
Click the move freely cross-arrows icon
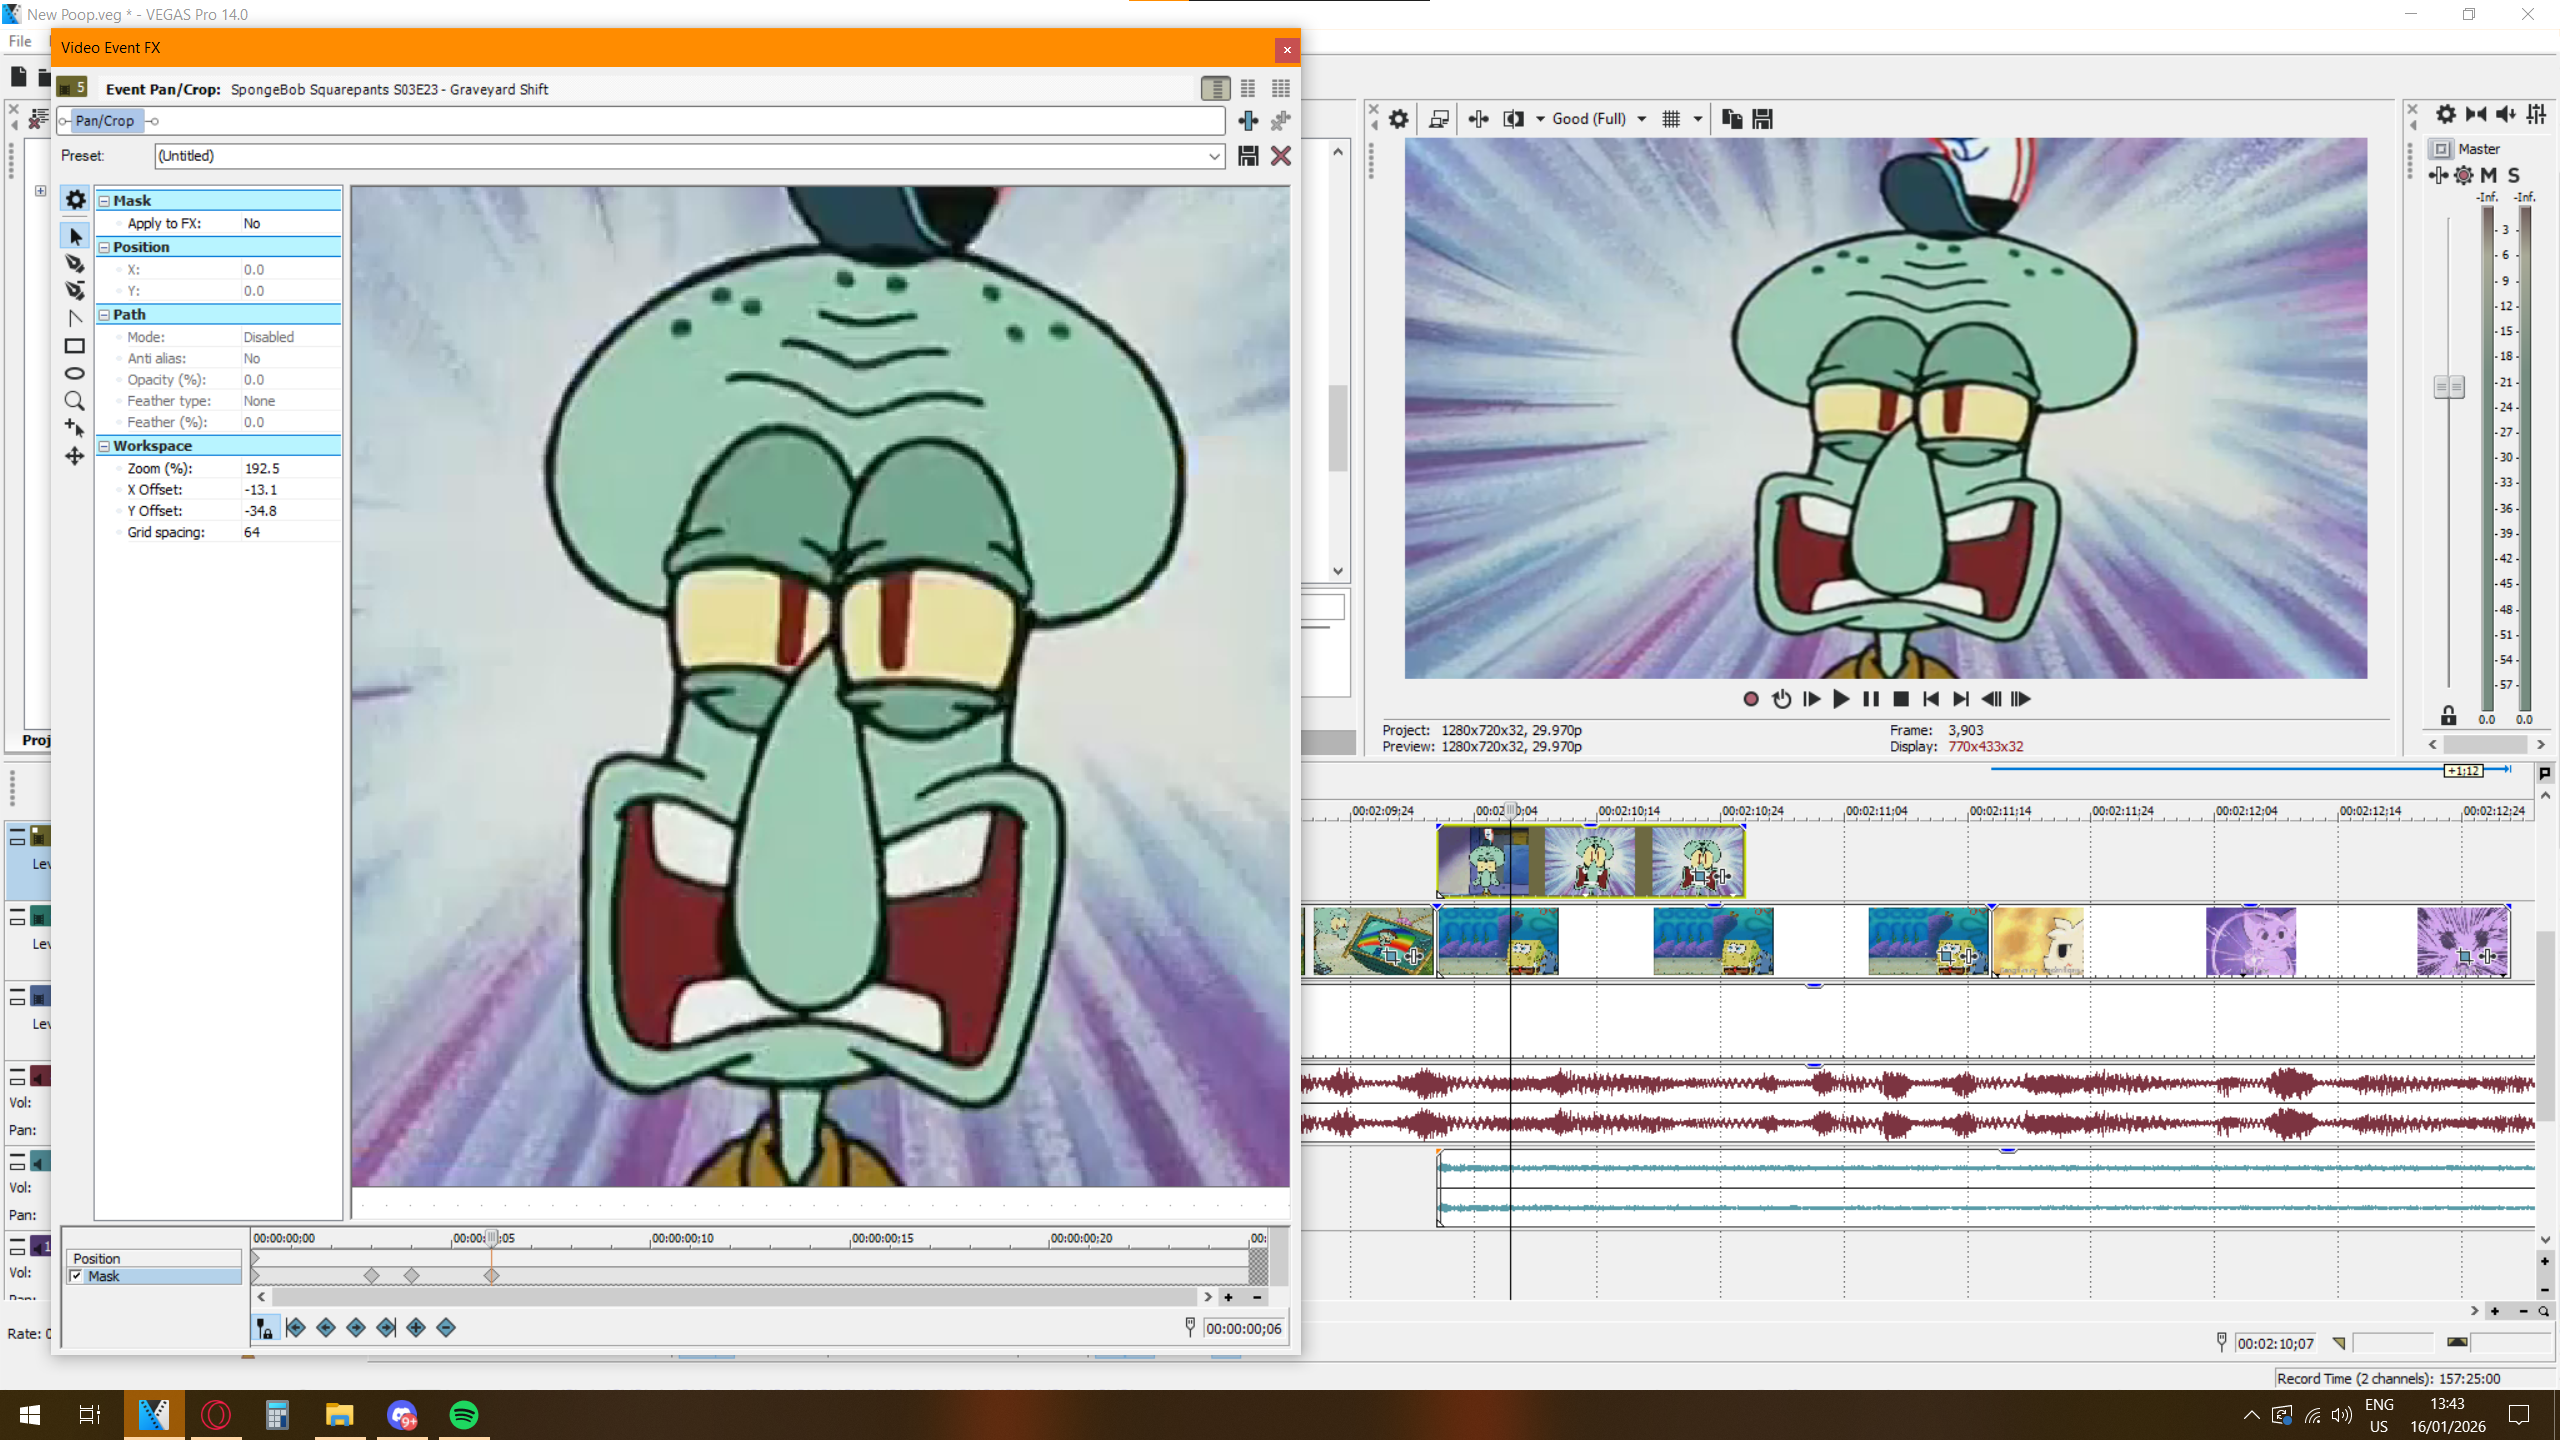(x=75, y=456)
